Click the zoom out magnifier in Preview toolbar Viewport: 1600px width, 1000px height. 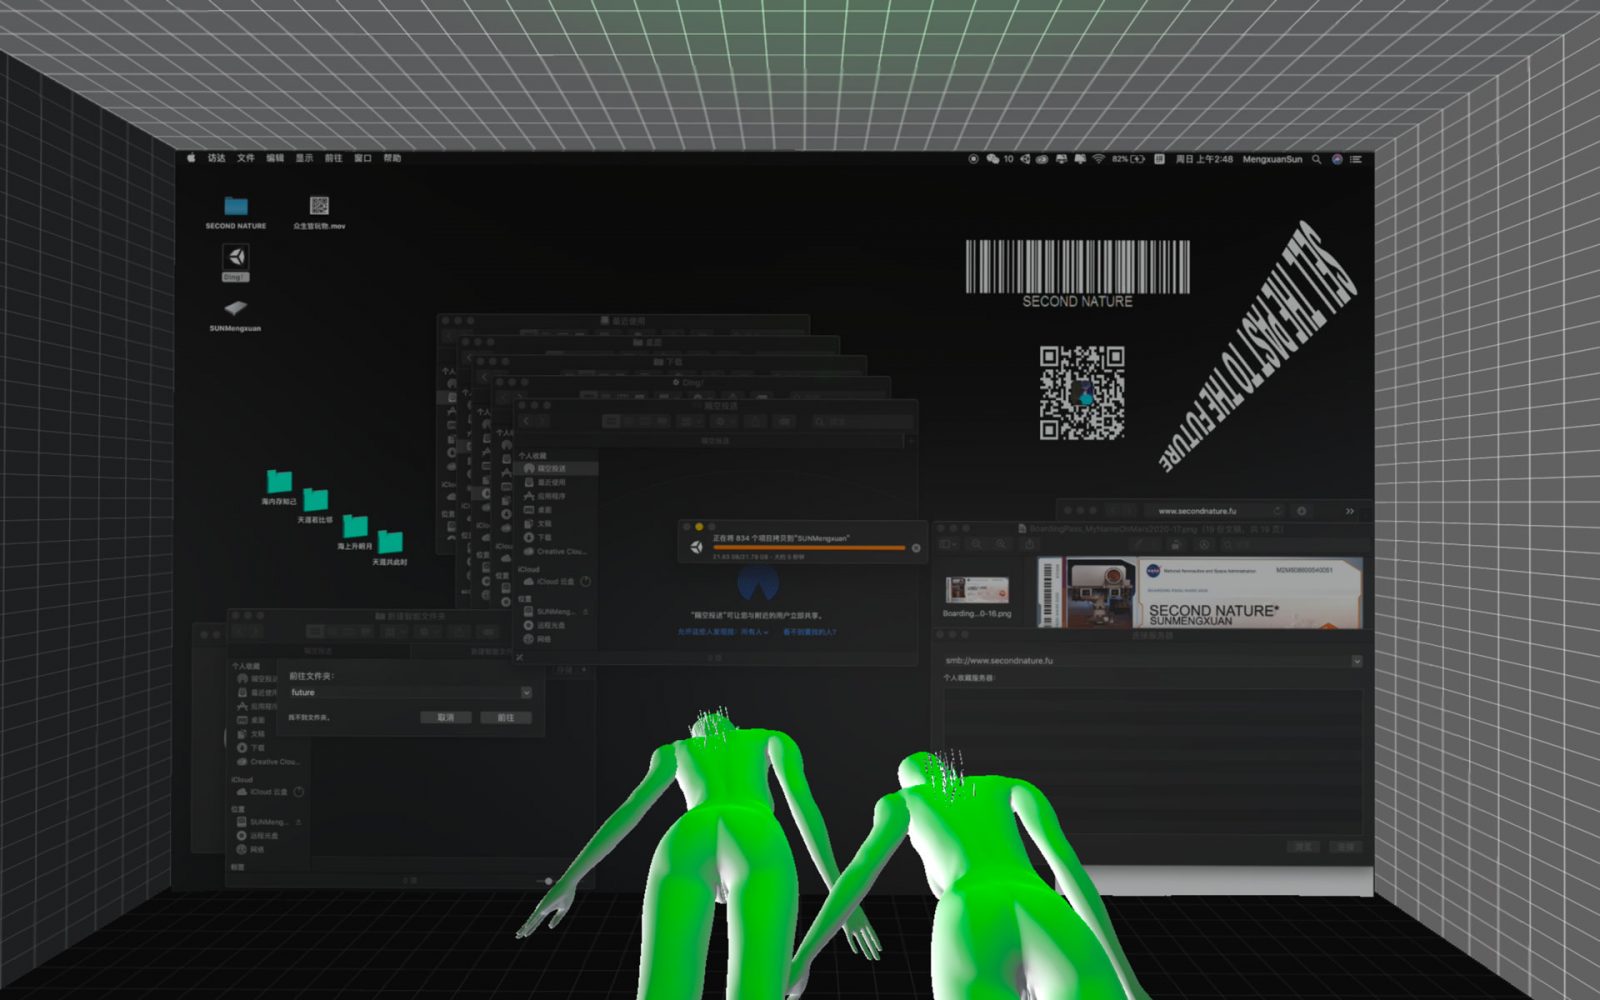click(x=978, y=544)
